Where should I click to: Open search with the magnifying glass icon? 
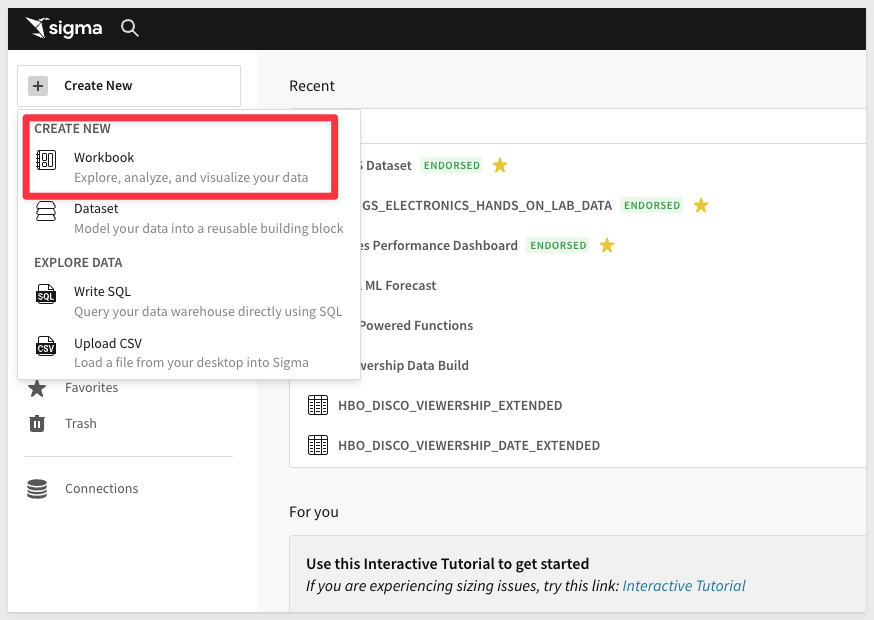point(130,28)
